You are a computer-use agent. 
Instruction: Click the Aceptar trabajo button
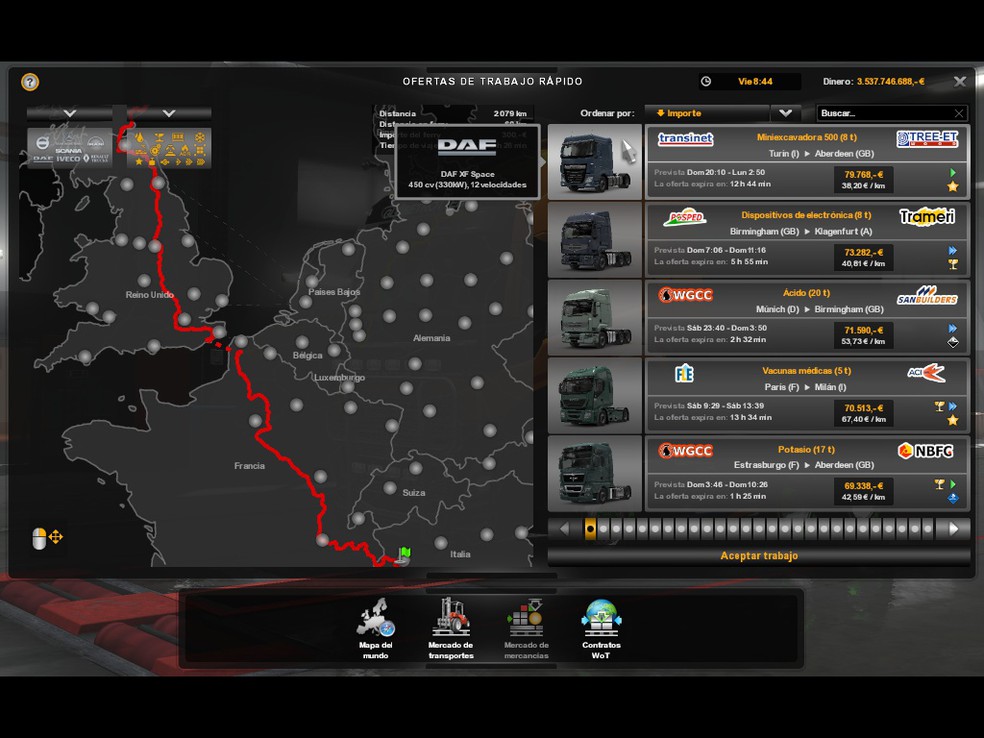coord(759,556)
